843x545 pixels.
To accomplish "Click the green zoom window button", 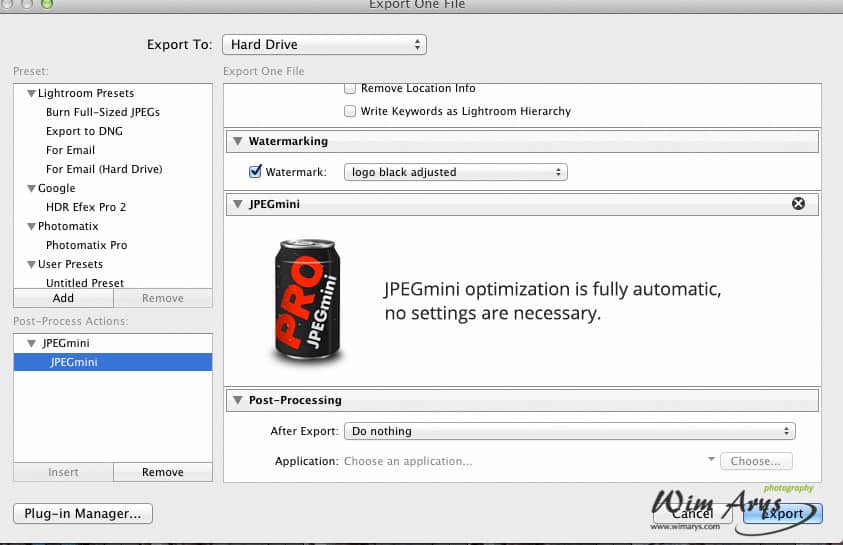I will pos(47,3).
